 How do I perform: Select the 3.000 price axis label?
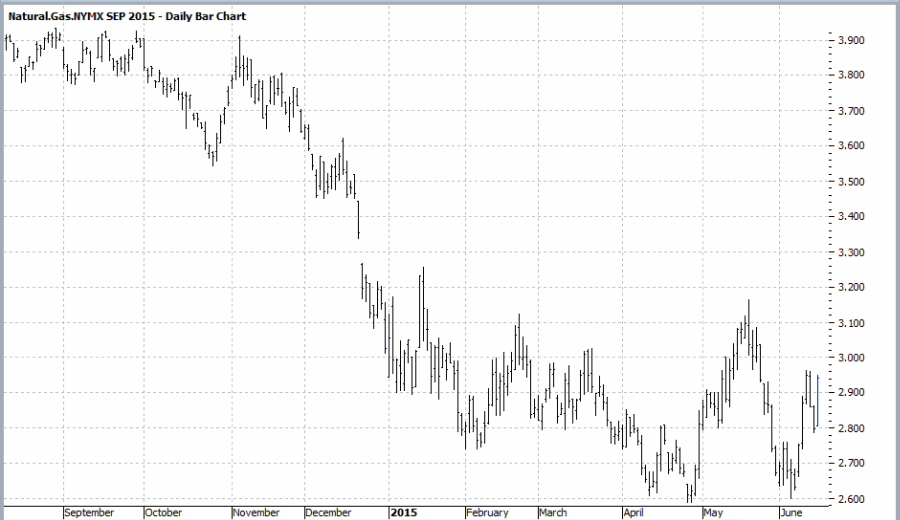click(851, 358)
